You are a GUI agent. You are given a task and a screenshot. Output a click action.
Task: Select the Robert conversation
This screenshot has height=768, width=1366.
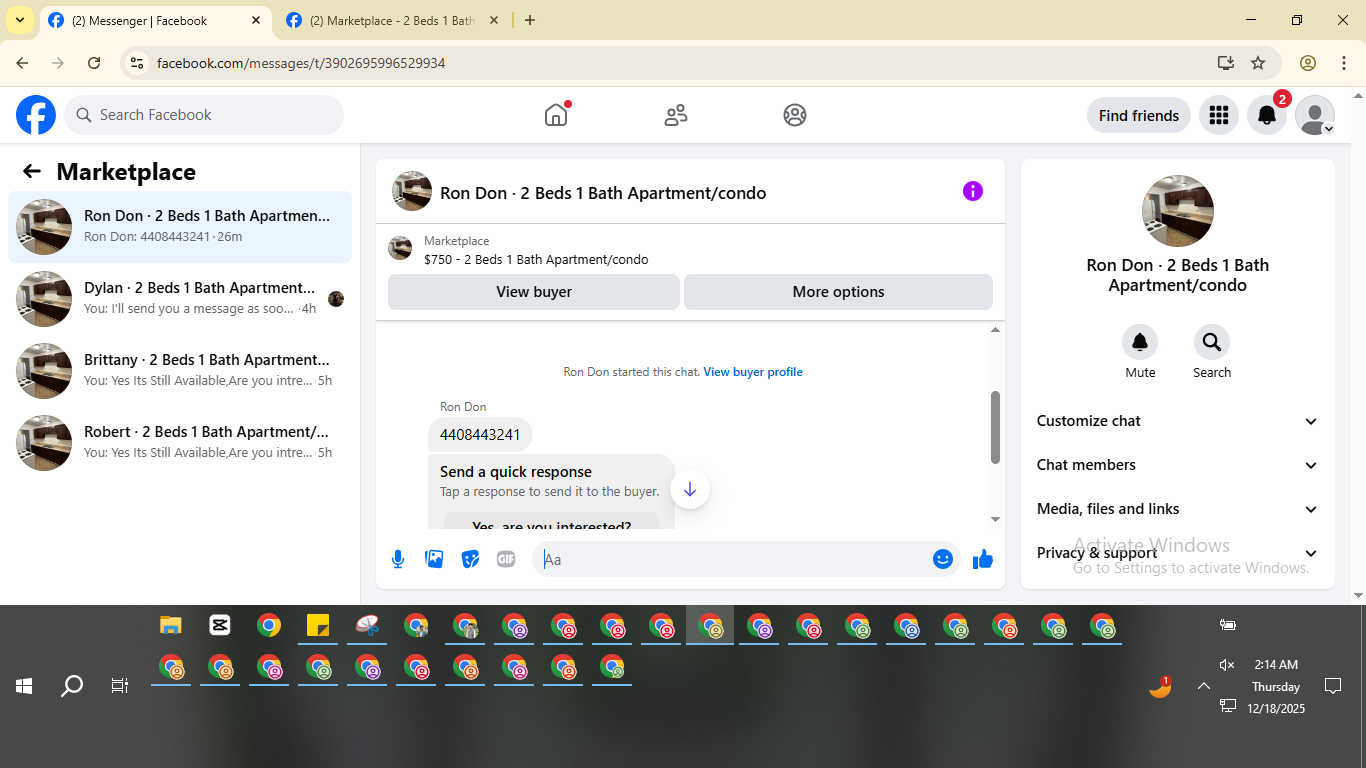[180, 443]
